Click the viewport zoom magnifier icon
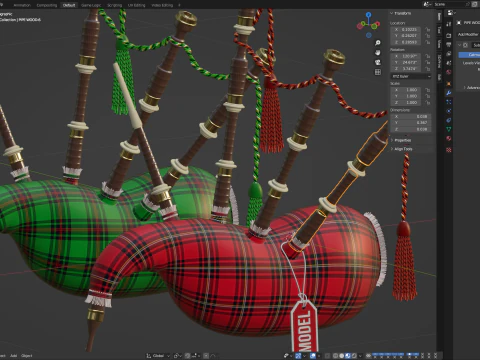Image resolution: width=480 pixels, height=360 pixels. (x=378, y=43)
